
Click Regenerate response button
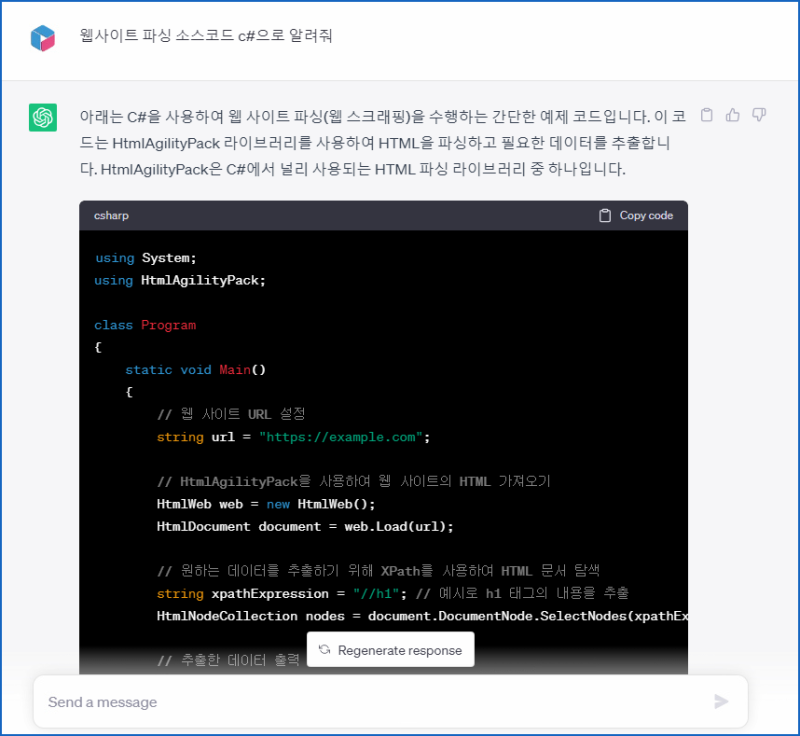pyautogui.click(x=391, y=650)
